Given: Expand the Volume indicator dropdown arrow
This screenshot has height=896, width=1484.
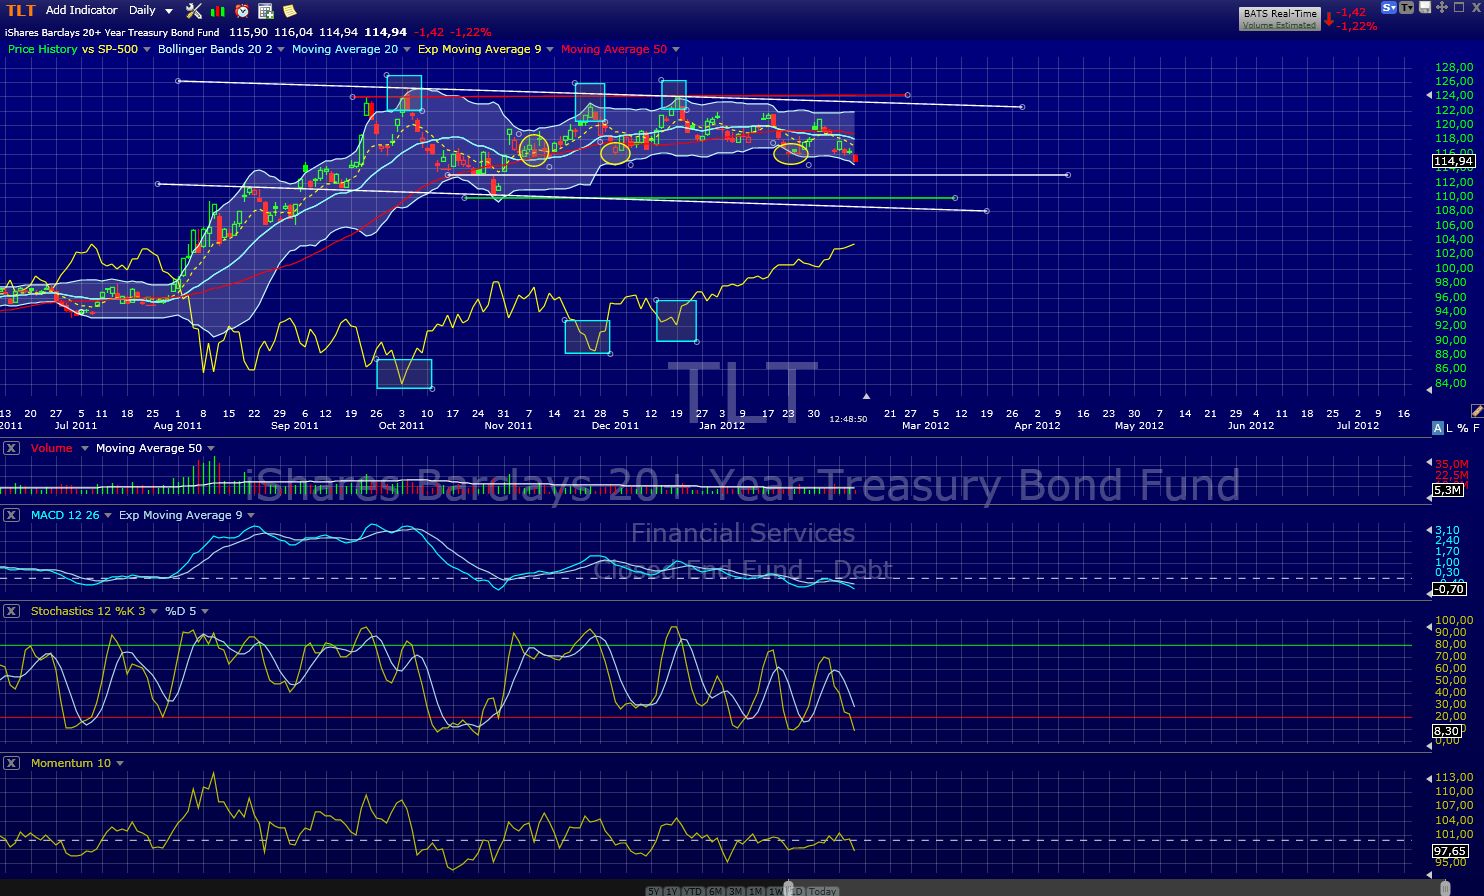Looking at the screenshot, I should click(84, 448).
